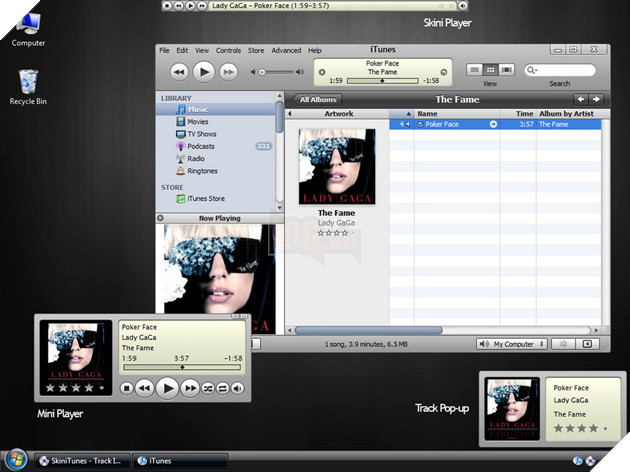Expand the Mini Player rating dropdown arrow
630x472 pixels.
tap(101, 388)
